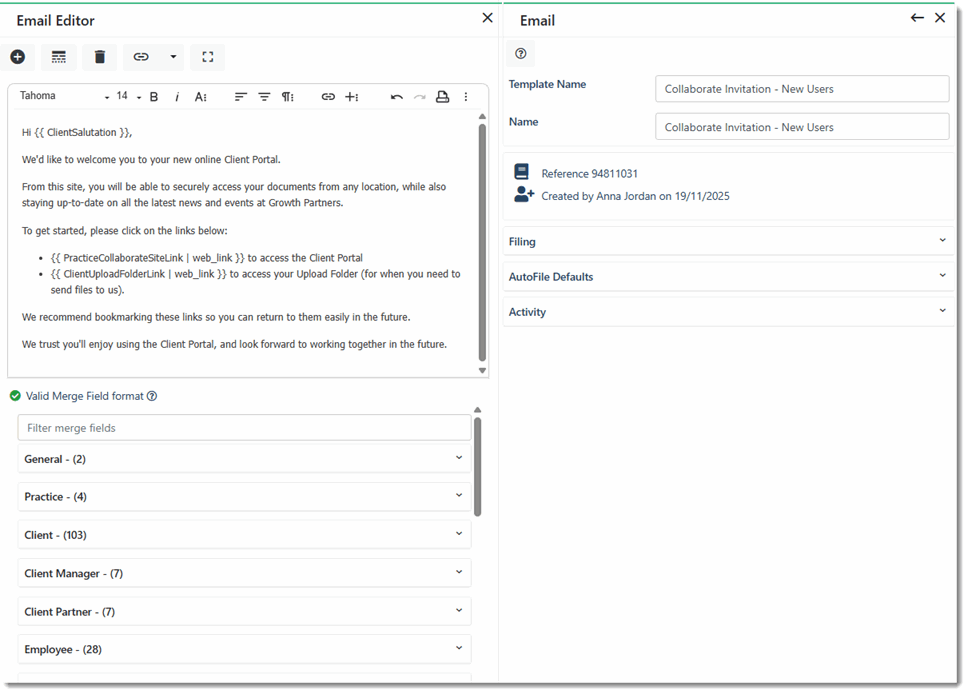
Task: Click the email body vertical scrollbar
Action: [x=482, y=242]
